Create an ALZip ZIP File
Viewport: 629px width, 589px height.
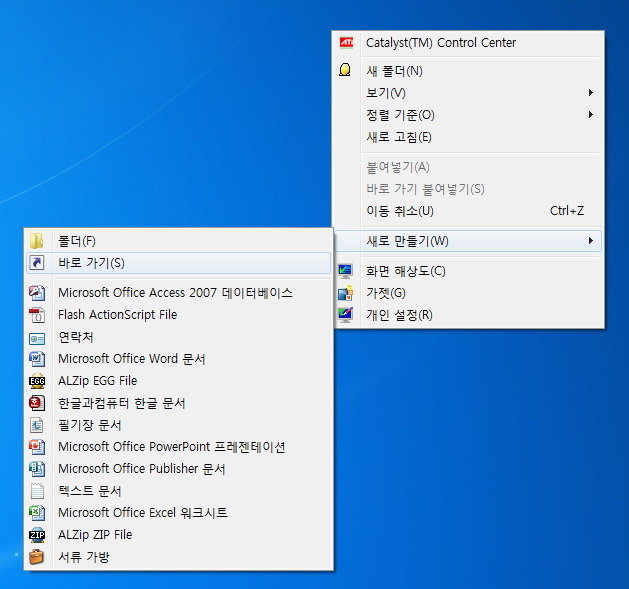point(179,534)
